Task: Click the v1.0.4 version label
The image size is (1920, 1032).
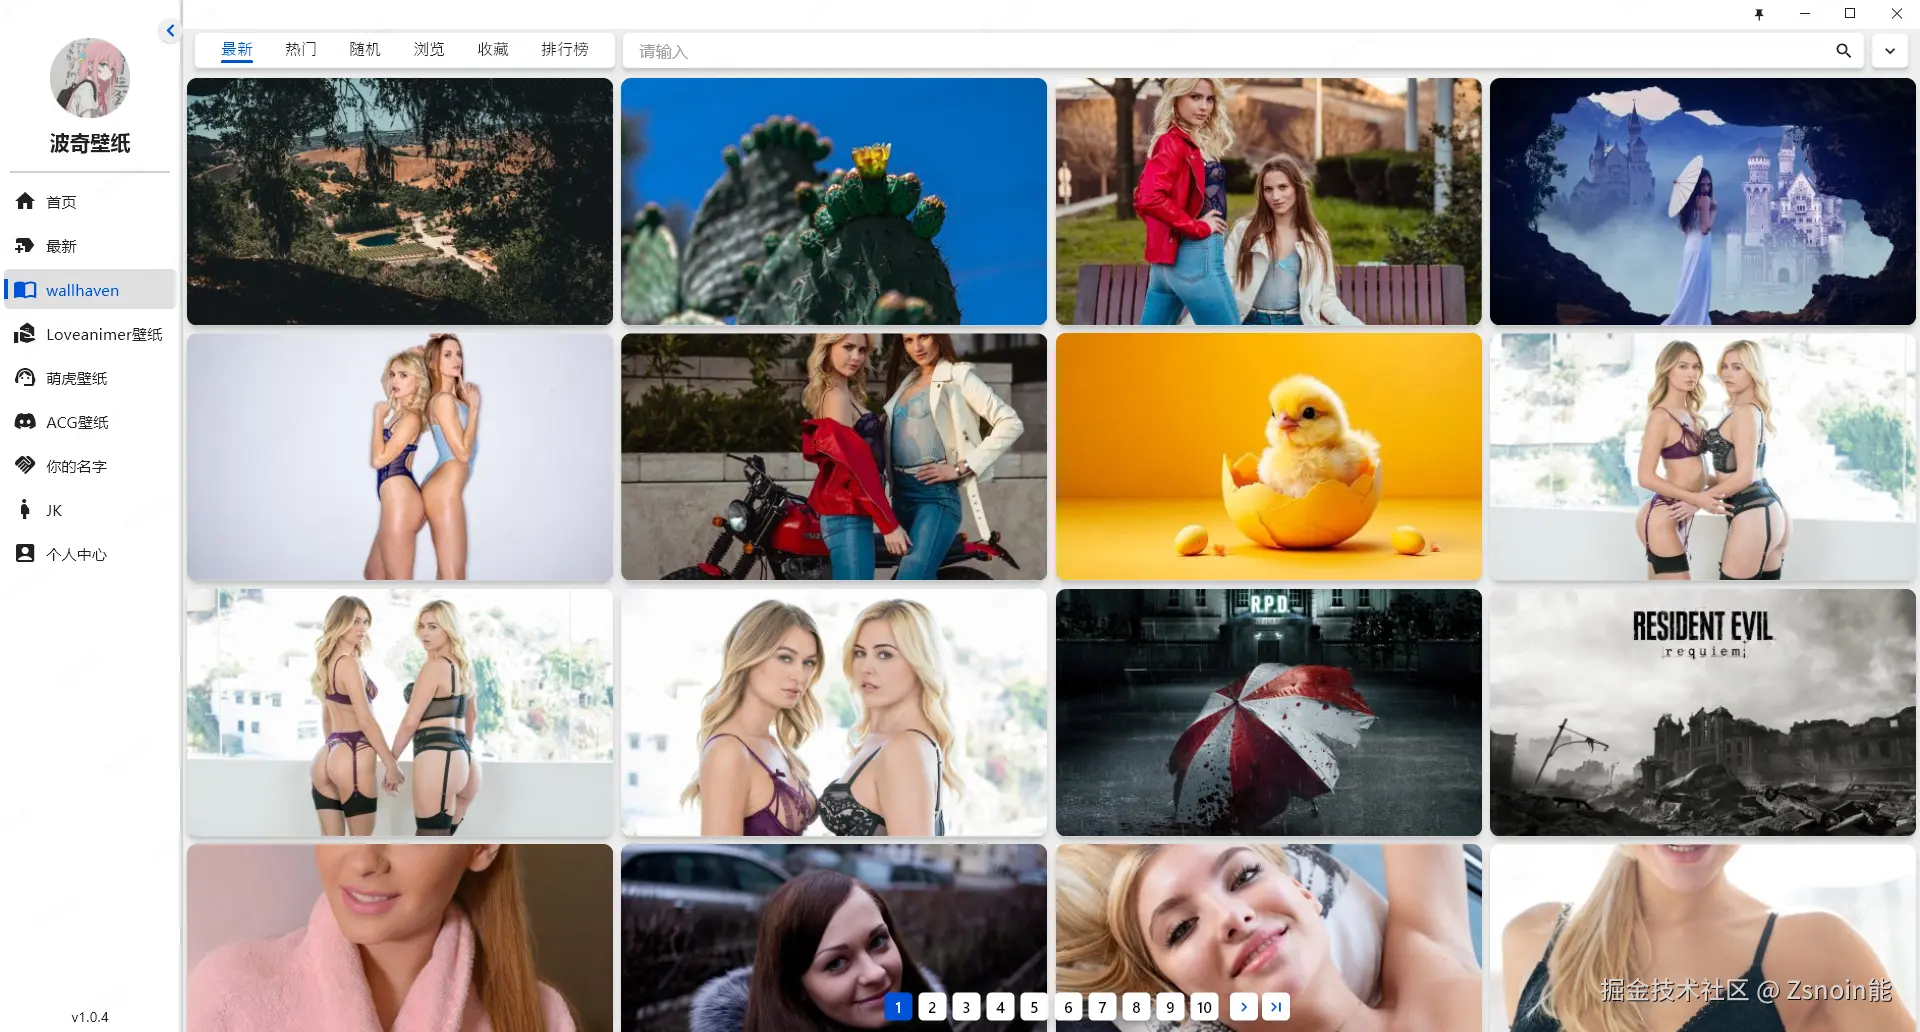Action: [90, 1017]
